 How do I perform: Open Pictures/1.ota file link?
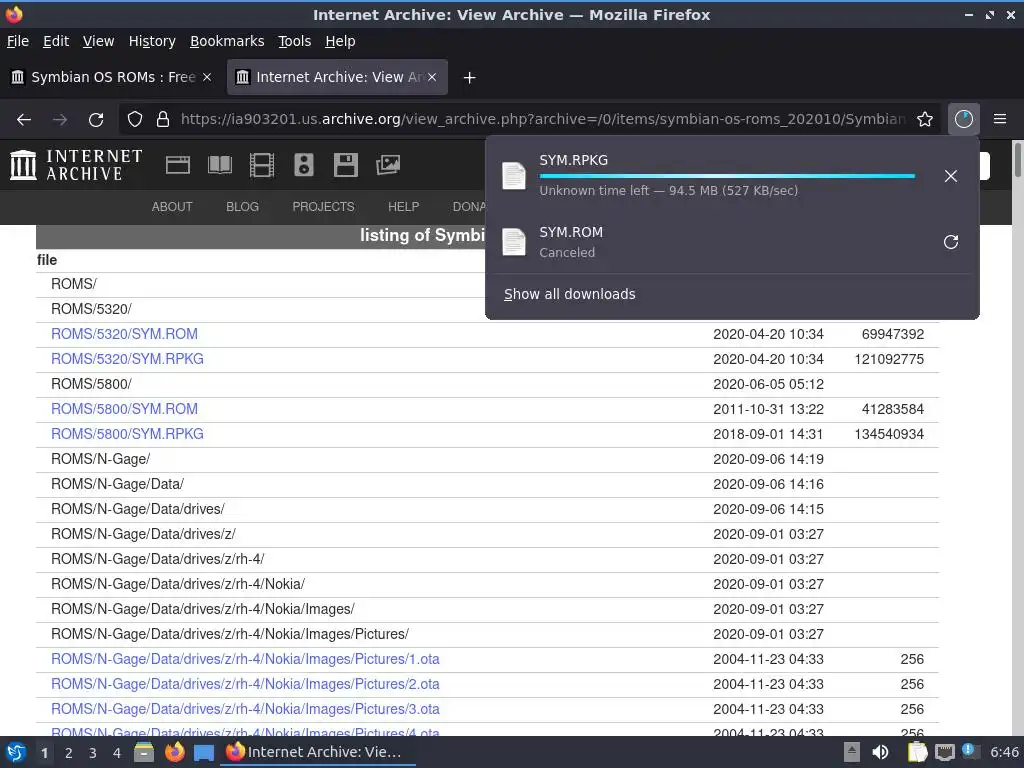(x=245, y=660)
